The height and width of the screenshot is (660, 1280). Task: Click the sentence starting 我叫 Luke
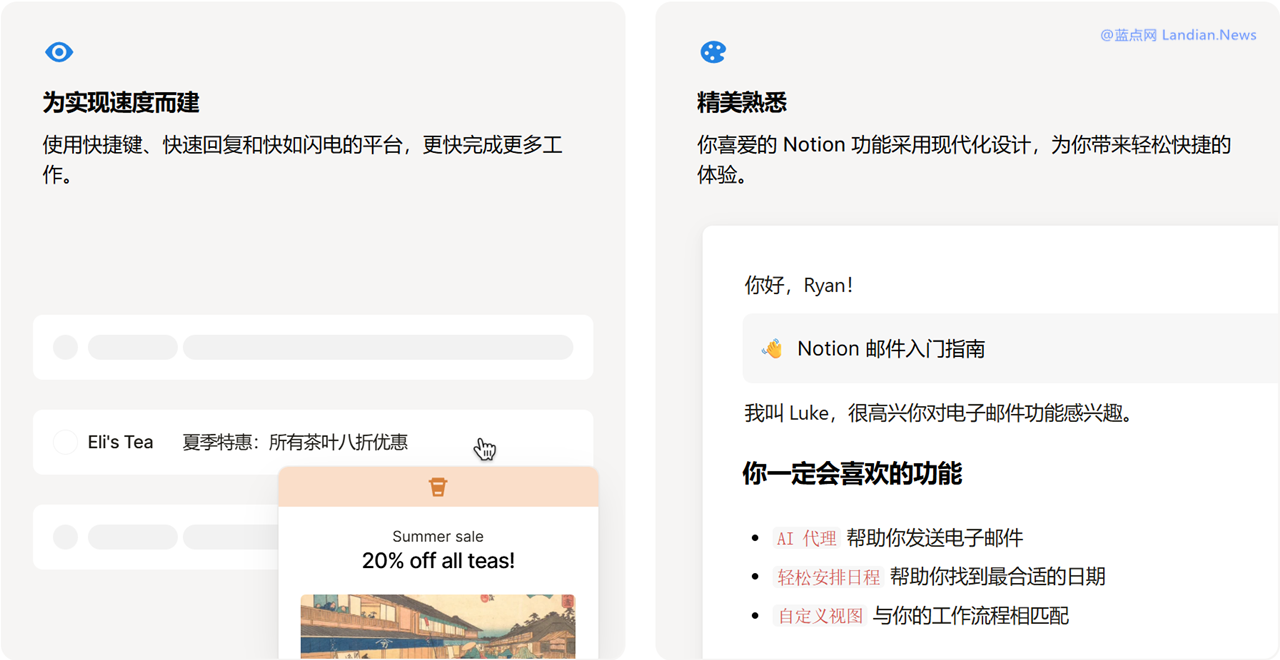939,413
